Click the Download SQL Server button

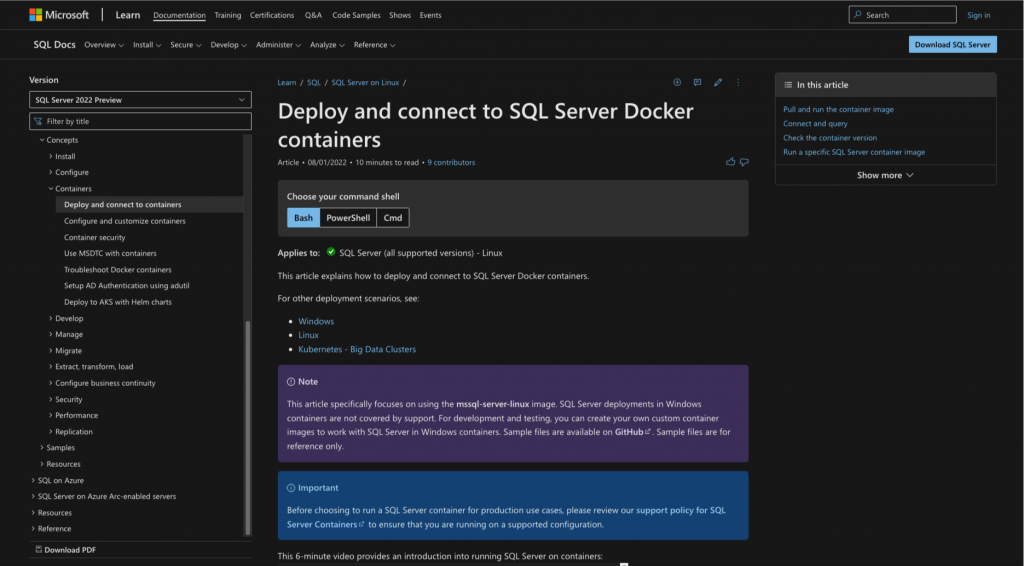[952, 44]
